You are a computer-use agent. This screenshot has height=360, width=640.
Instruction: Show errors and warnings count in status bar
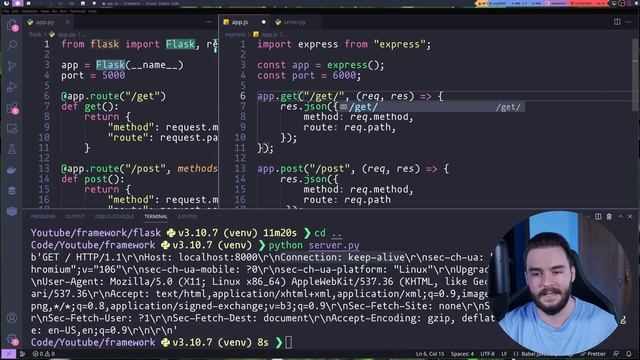(x=44, y=354)
